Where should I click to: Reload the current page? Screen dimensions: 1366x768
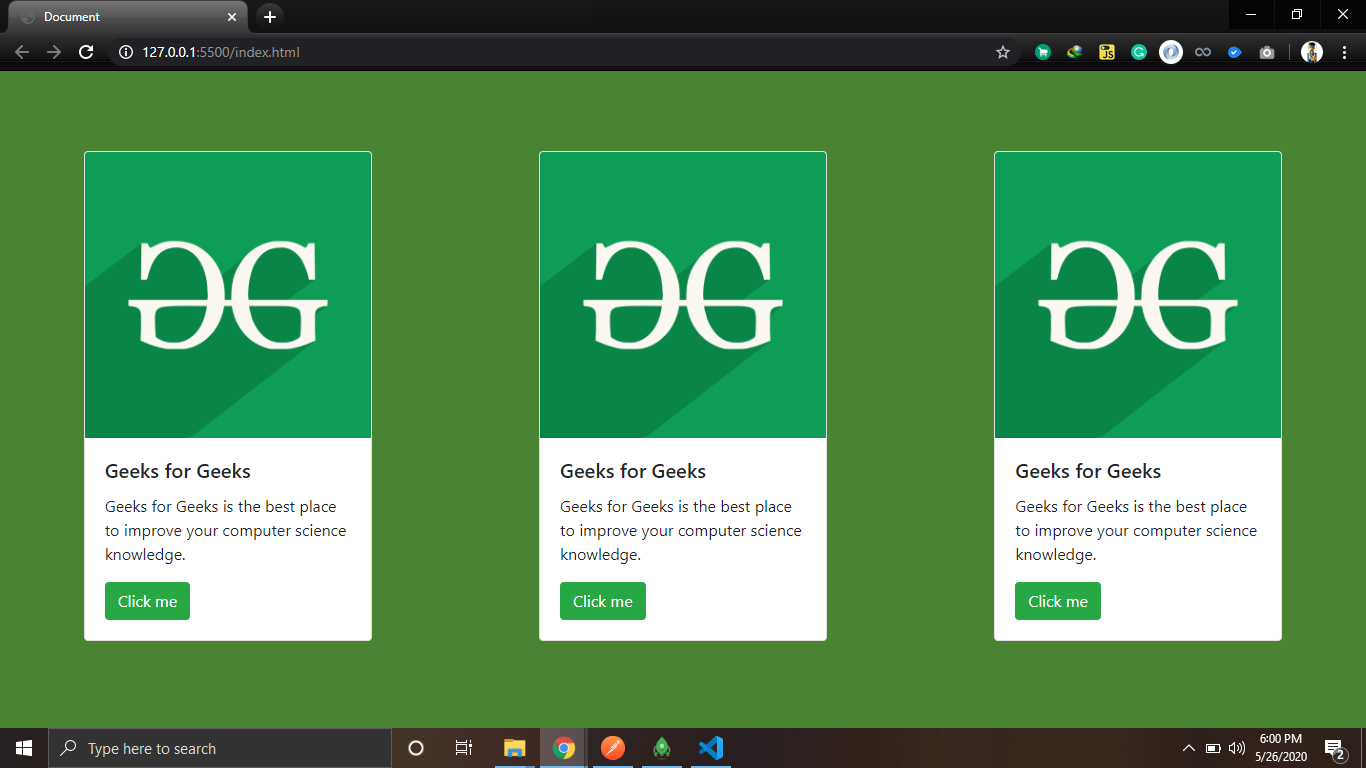(87, 52)
